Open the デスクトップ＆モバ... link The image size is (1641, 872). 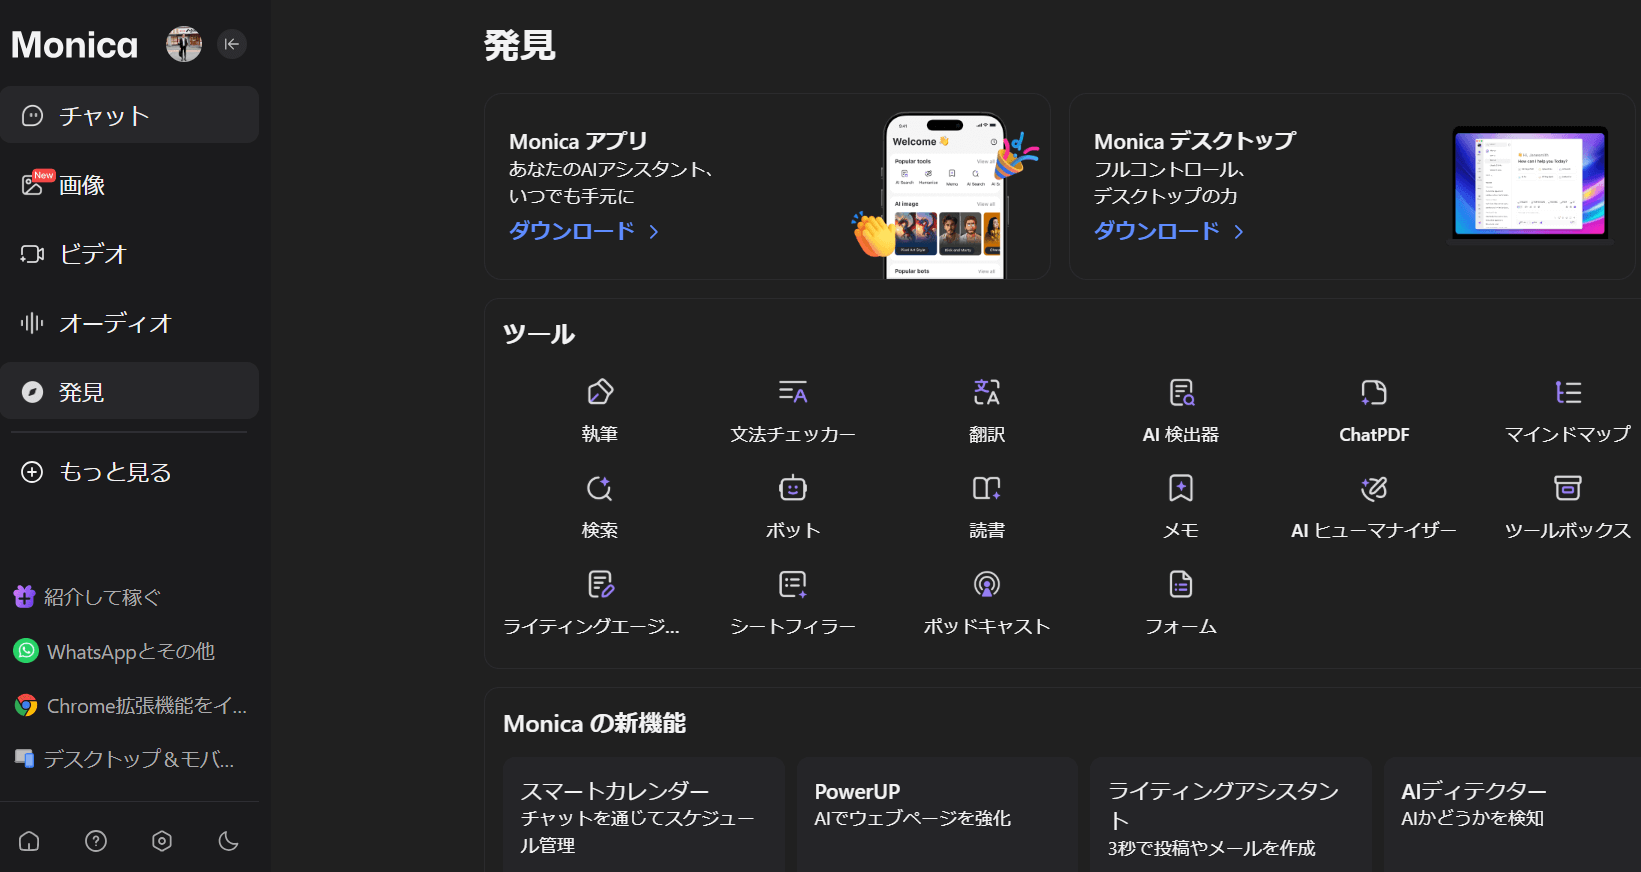(124, 759)
